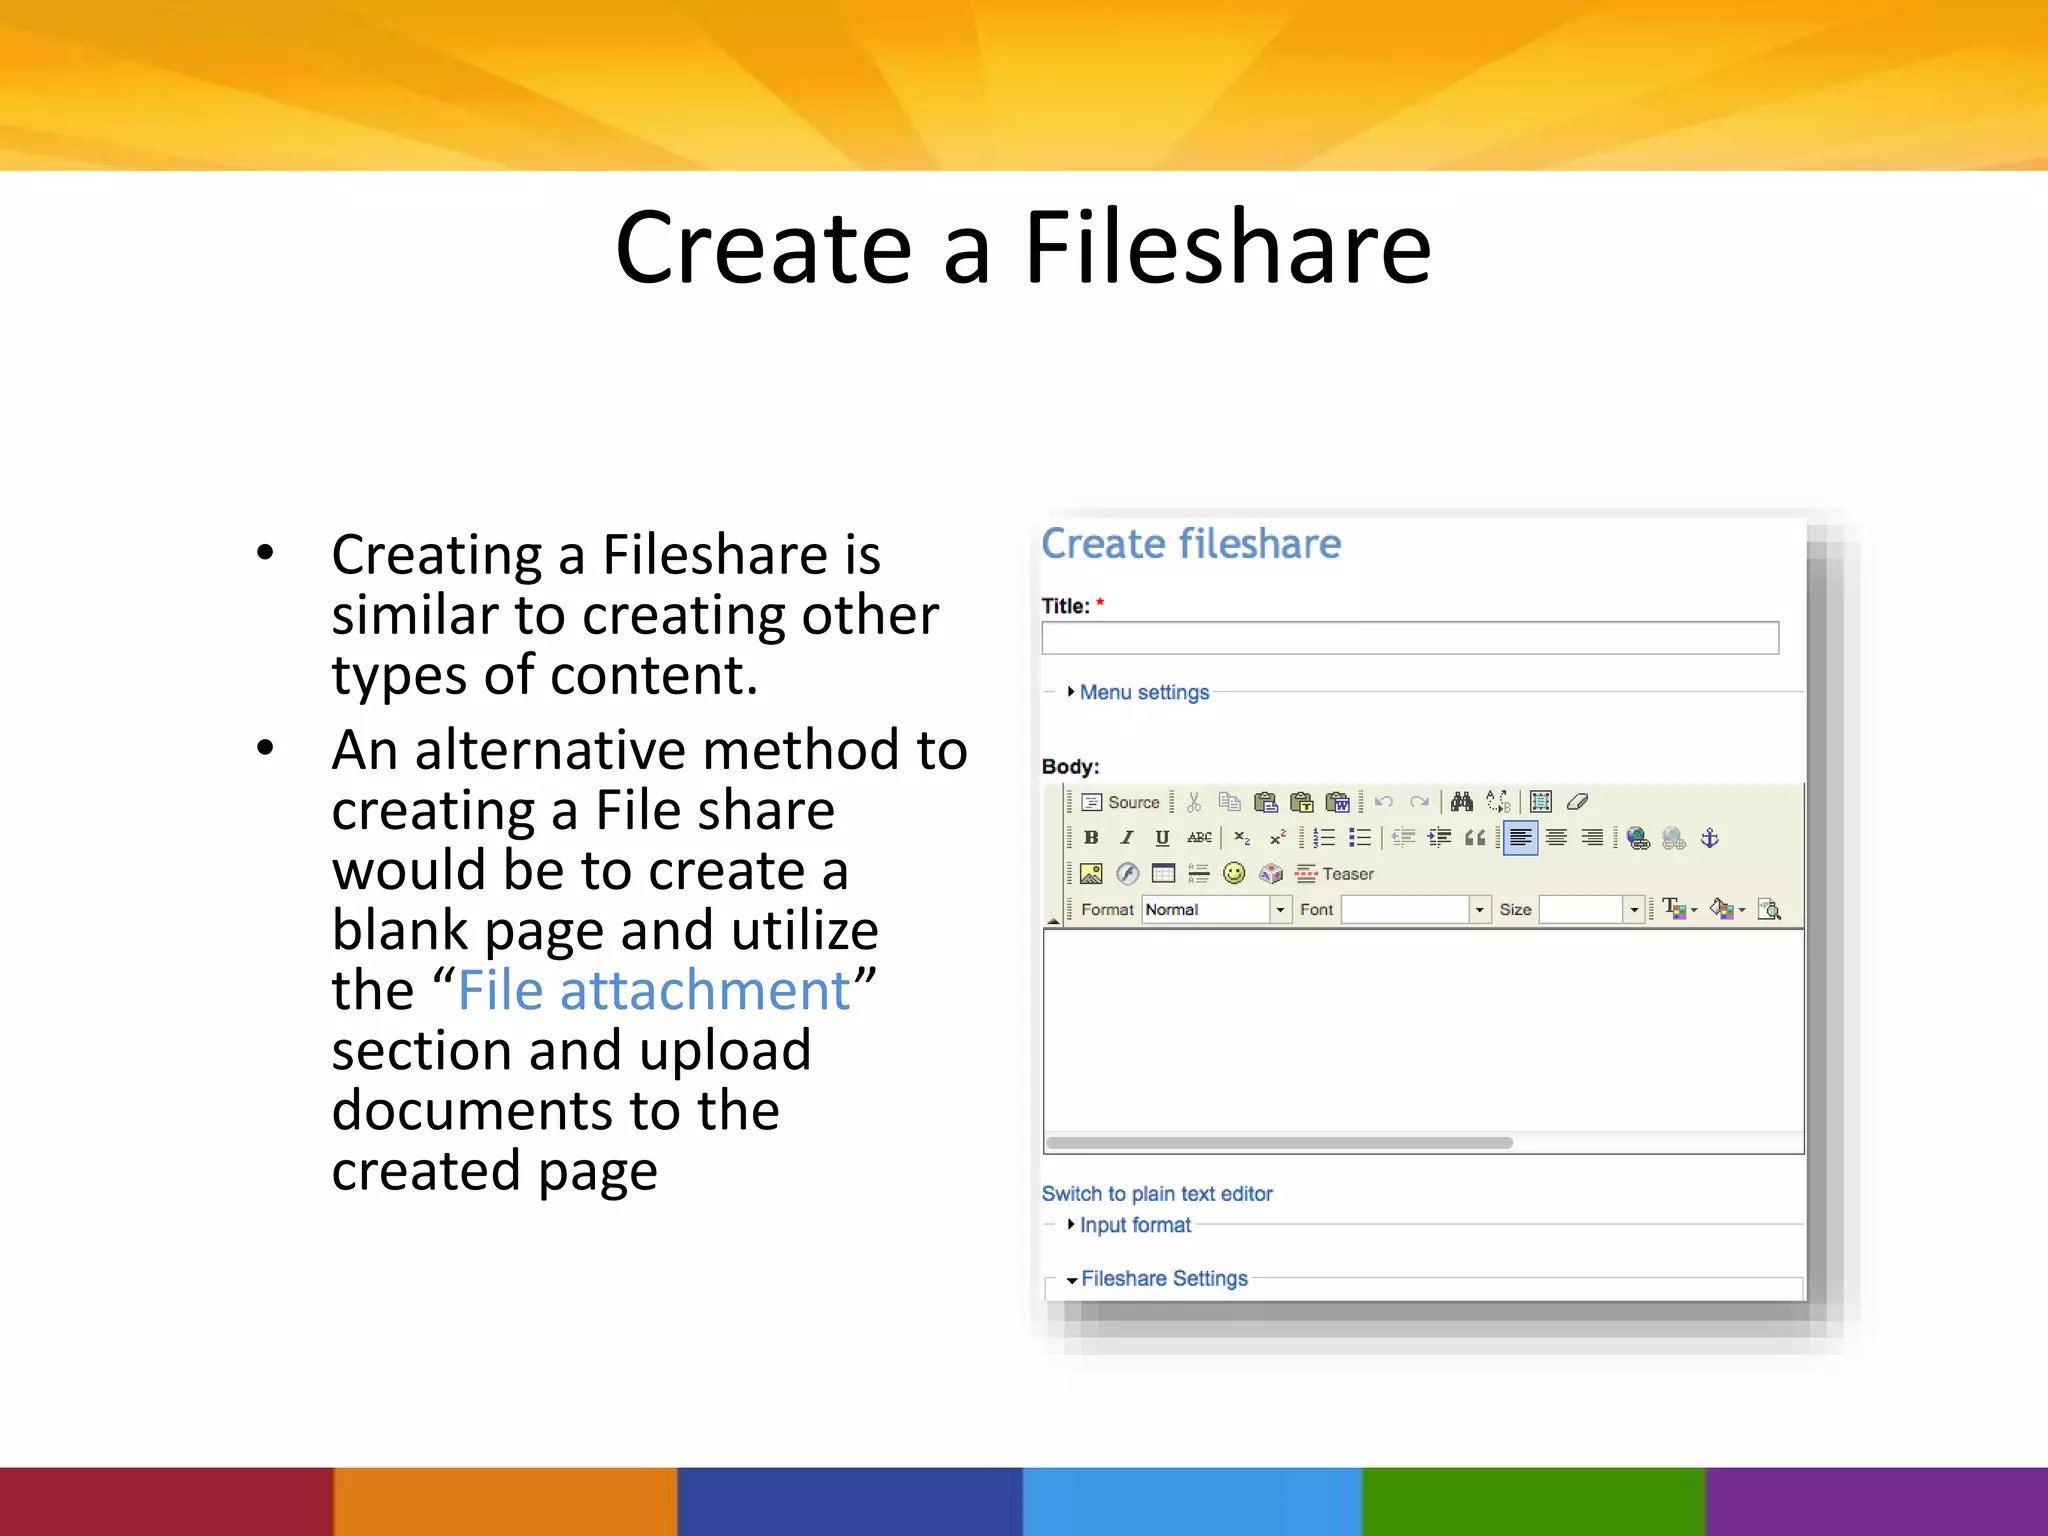Open the Text Color picker

(1679, 909)
